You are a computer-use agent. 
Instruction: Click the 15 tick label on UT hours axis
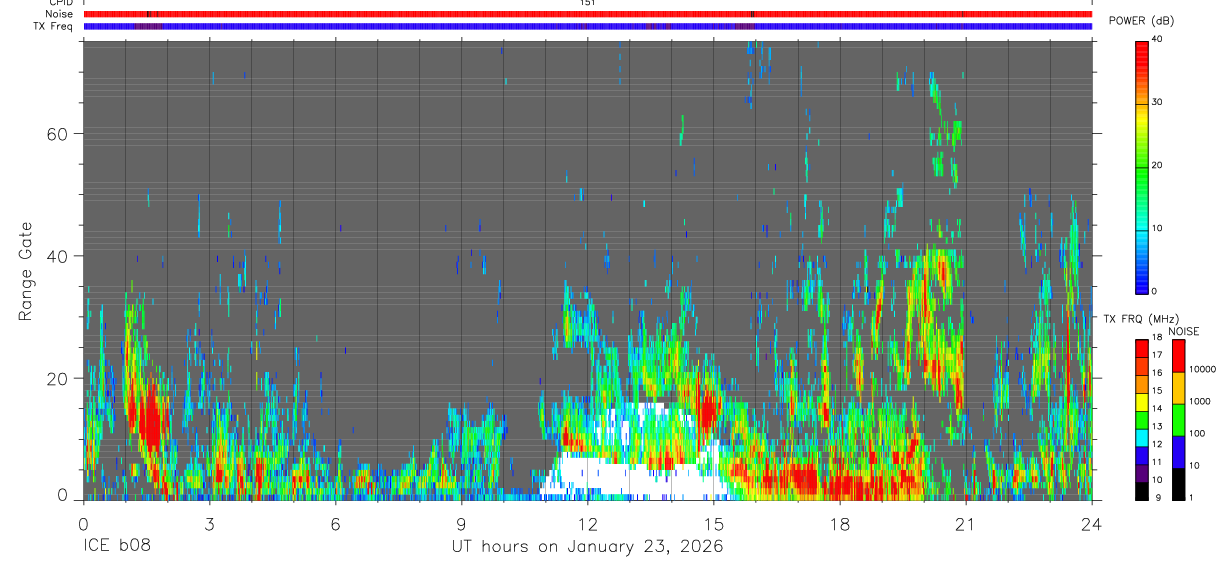713,524
